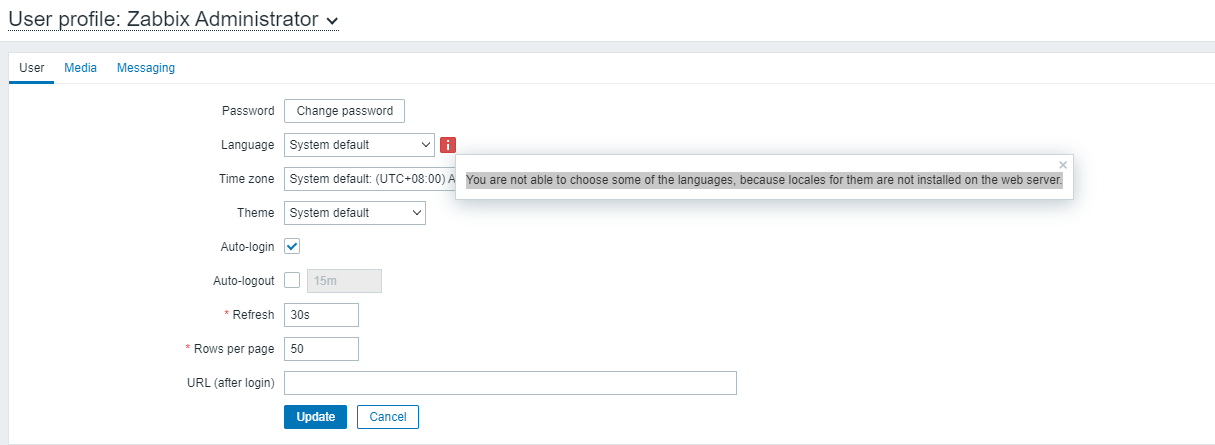The width and height of the screenshot is (1215, 445).
Task: Click the Theme field label
Action: coord(255,213)
